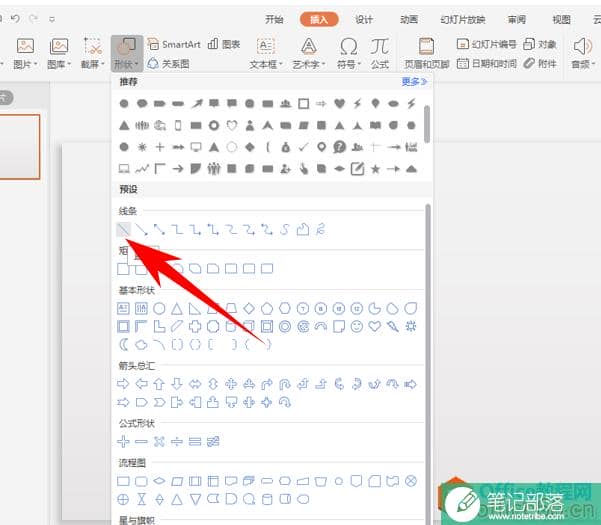Insert a SmartArt graphic
601x525 pixels.
pyautogui.click(x=174, y=44)
